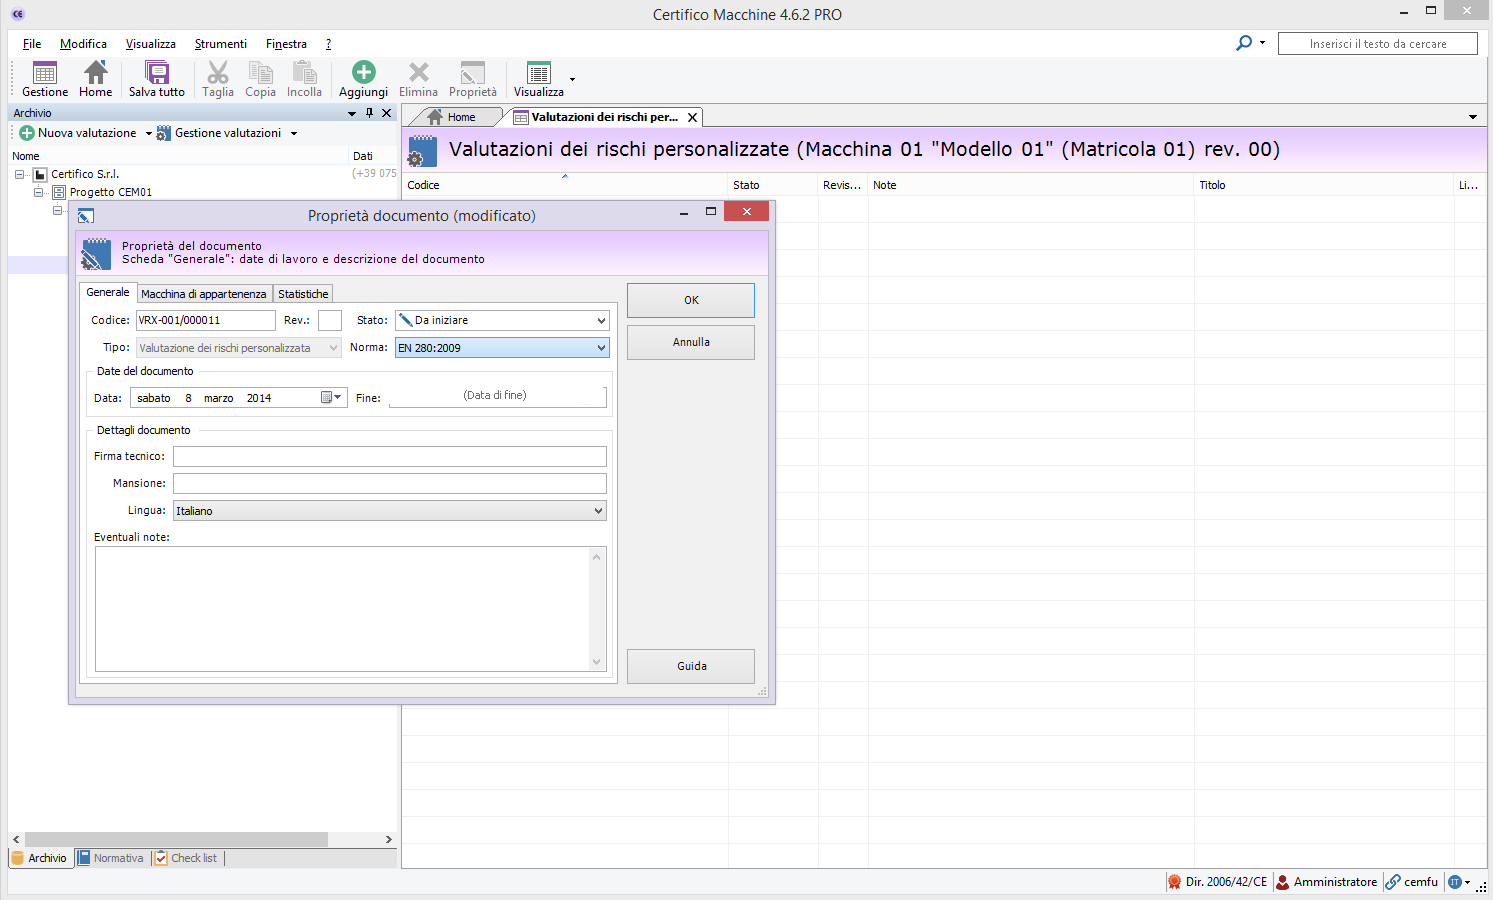Open Nuova valutazione dropdown arrow
This screenshot has width=1493, height=900.
[149, 133]
